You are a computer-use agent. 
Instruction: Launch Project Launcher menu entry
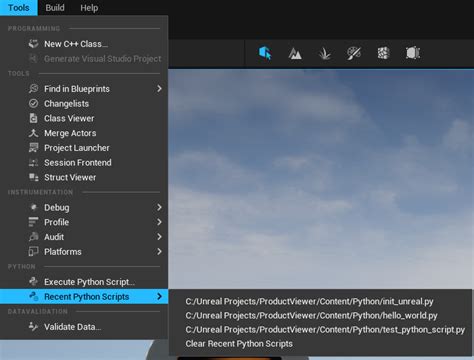coord(84,148)
